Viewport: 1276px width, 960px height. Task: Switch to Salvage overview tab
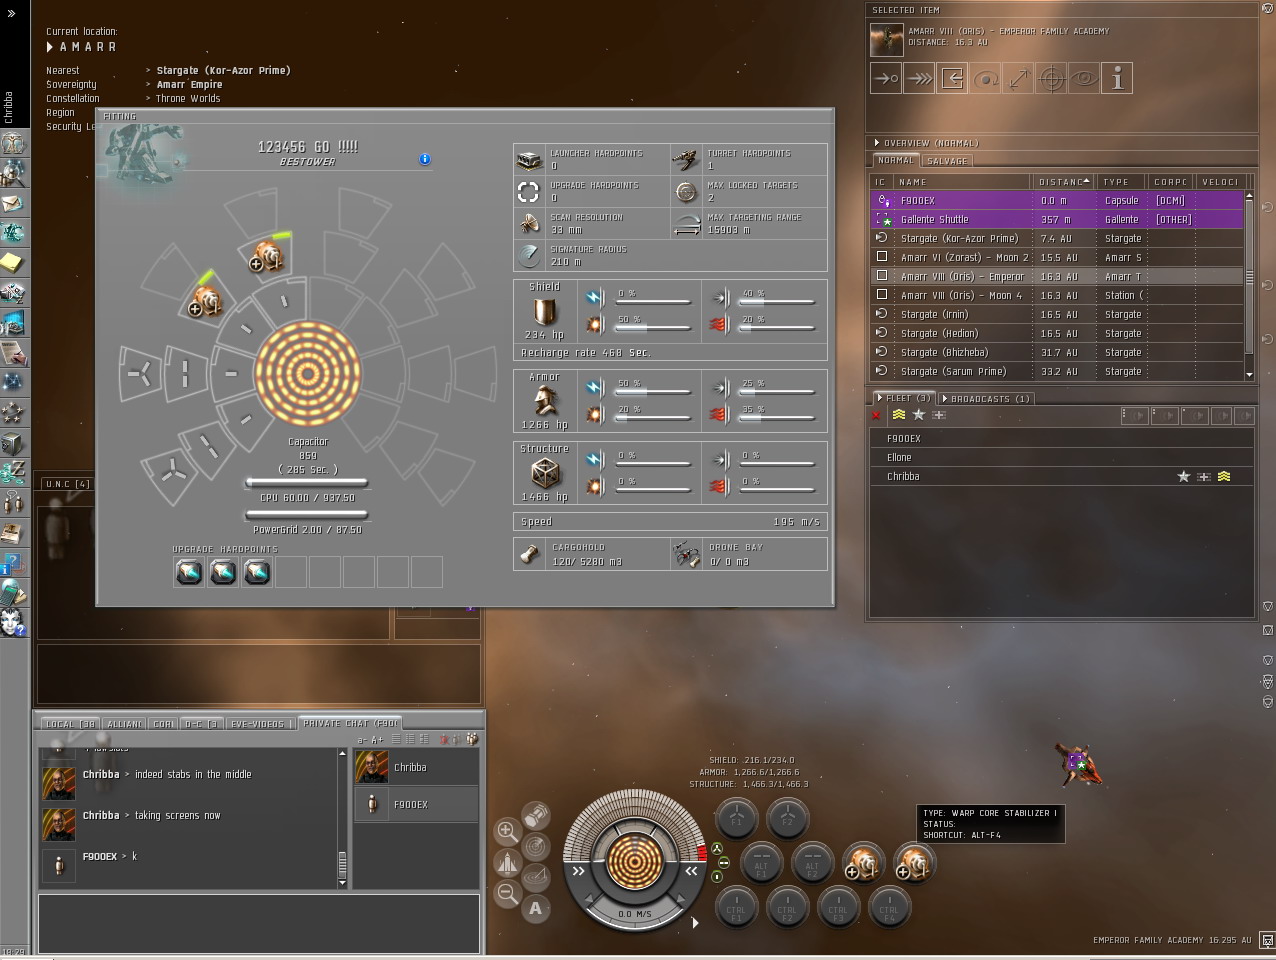(946, 161)
